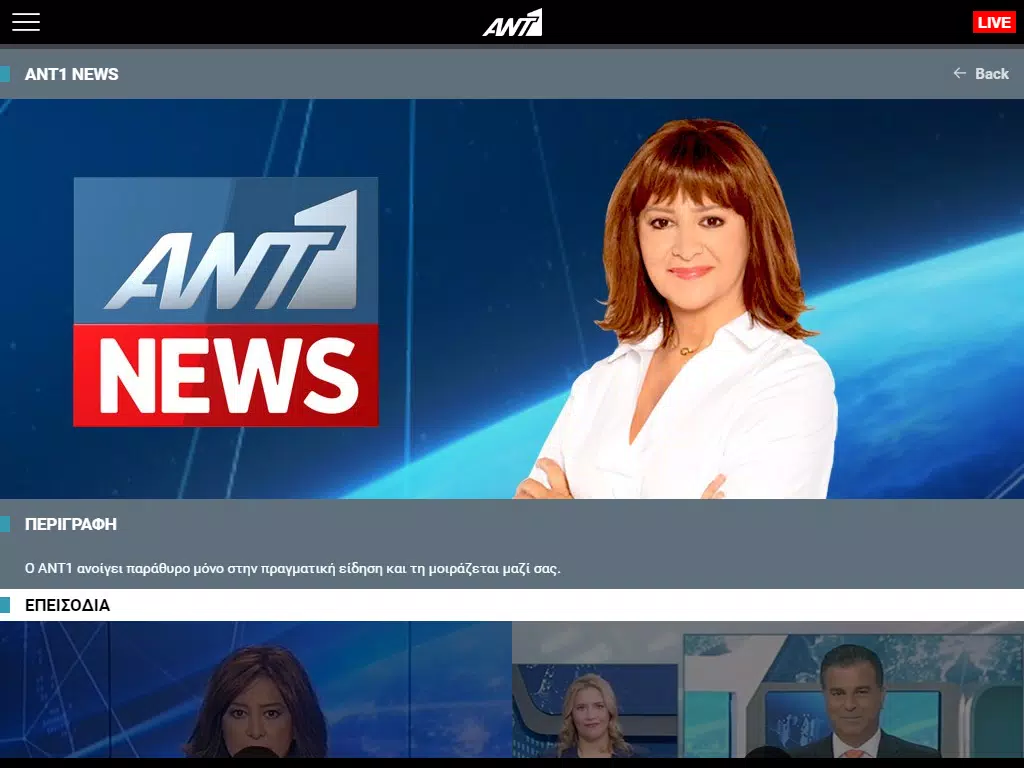Open the ANT1 News banner image
This screenshot has height=768, width=1024.
point(512,299)
